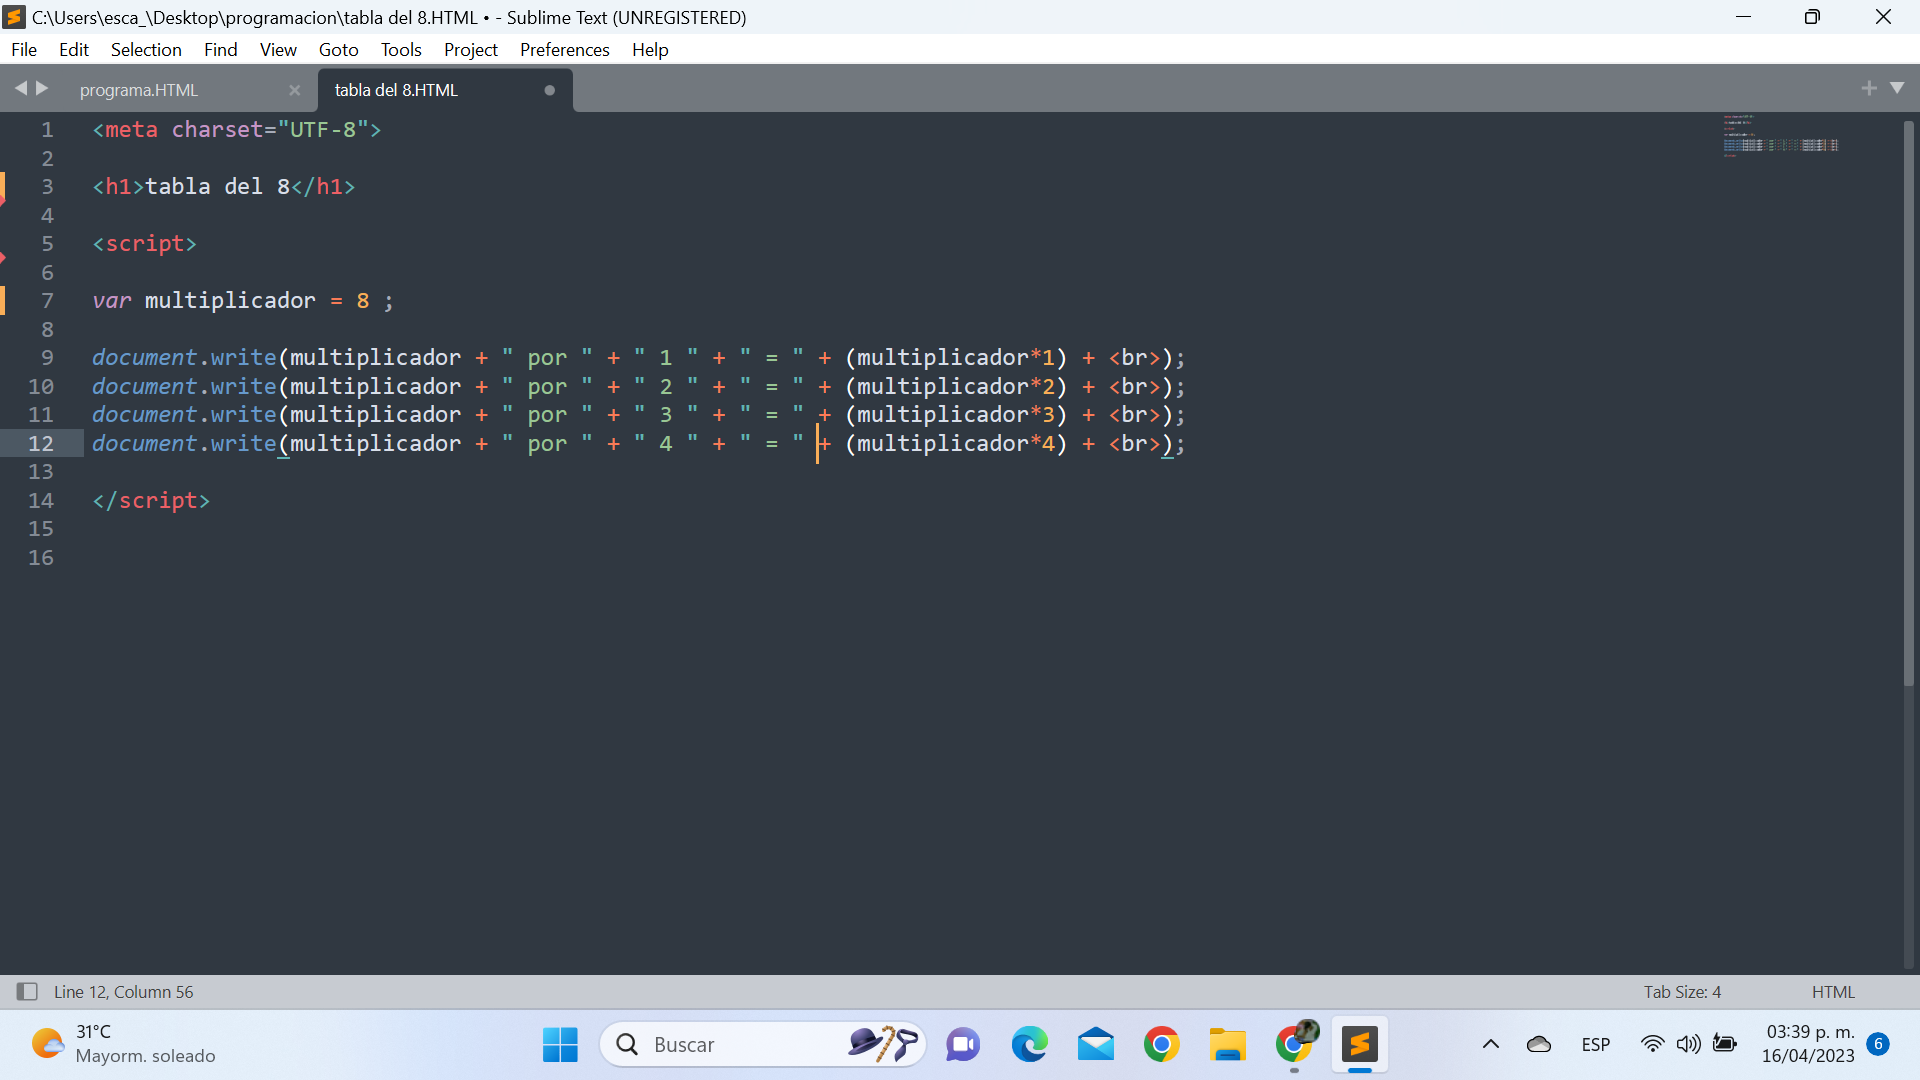Image resolution: width=1920 pixels, height=1080 pixels.
Task: Open the Preferences menu
Action: [x=564, y=50]
